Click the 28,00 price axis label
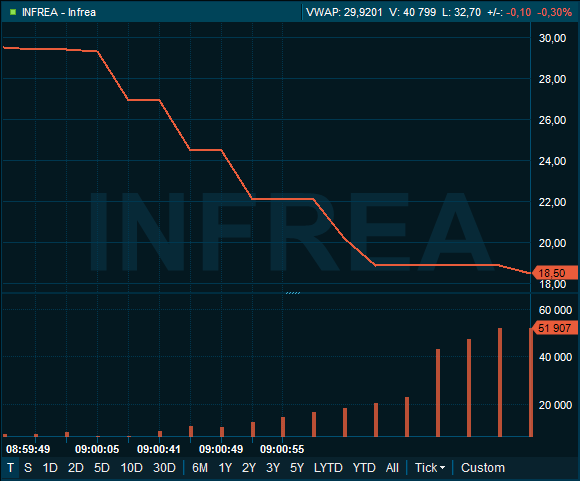 552,79
